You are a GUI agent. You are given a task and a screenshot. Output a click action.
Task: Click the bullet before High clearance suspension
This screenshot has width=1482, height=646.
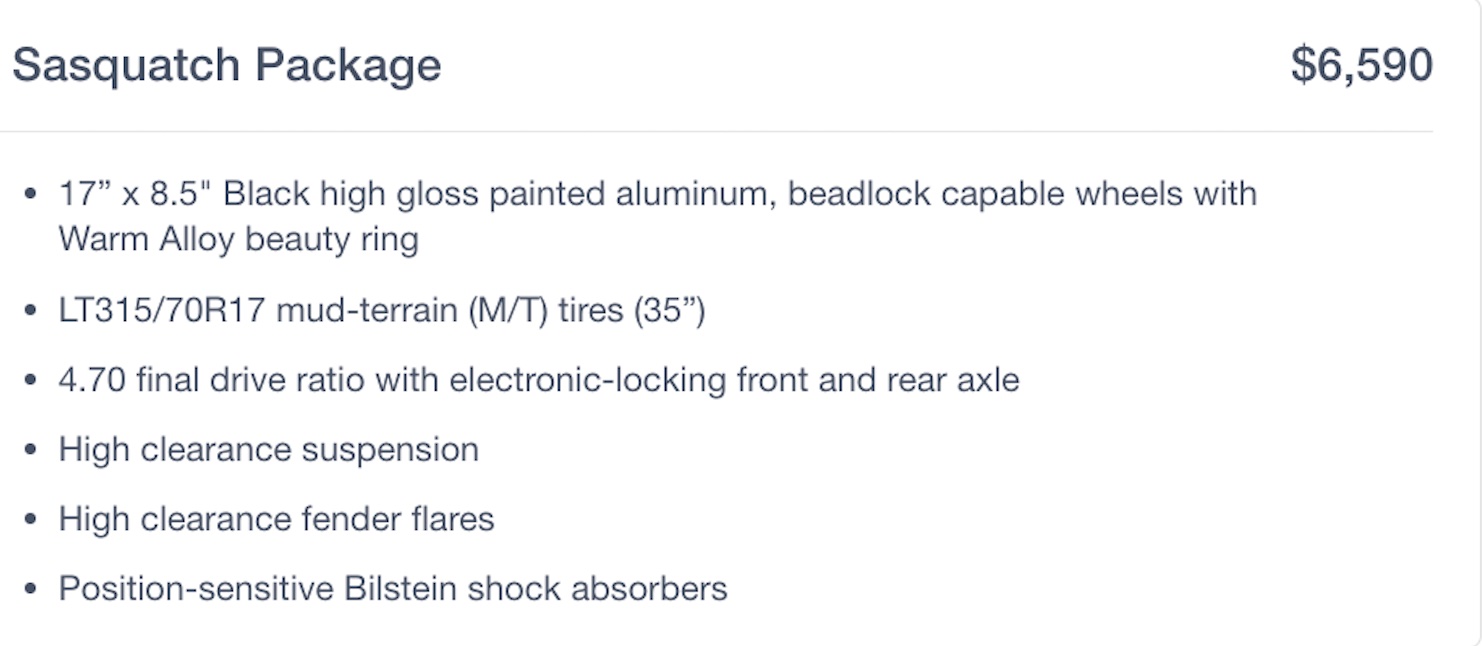click(32, 450)
